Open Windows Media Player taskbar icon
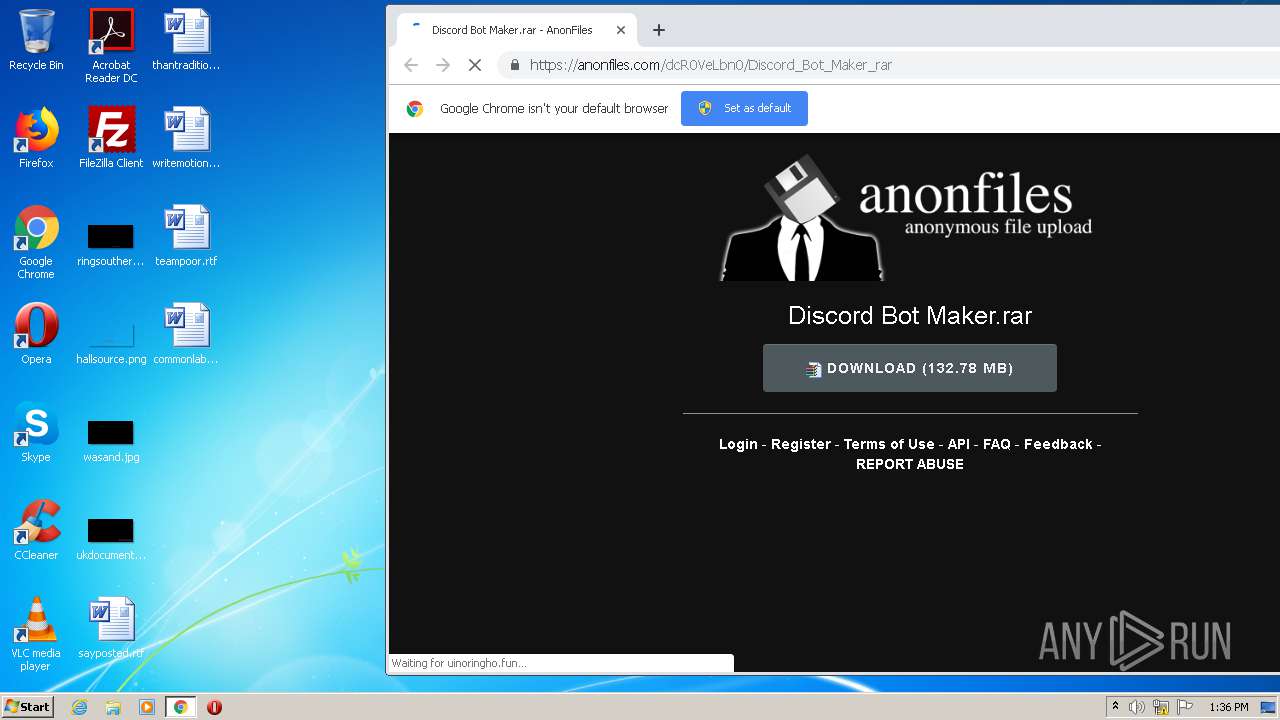Image resolution: width=1280 pixels, height=720 pixels. [147, 707]
